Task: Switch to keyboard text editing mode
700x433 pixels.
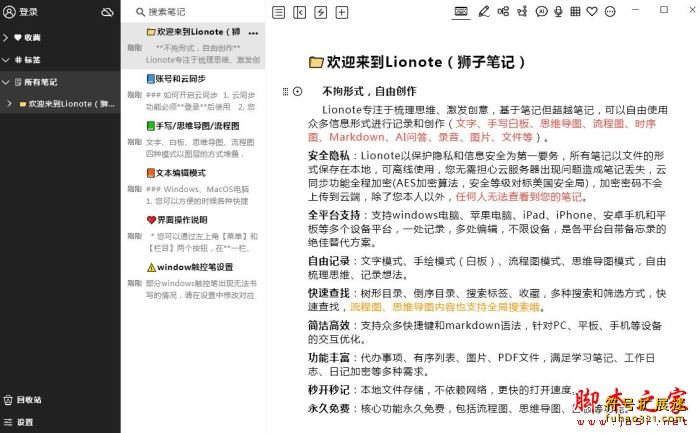Action: 461,12
